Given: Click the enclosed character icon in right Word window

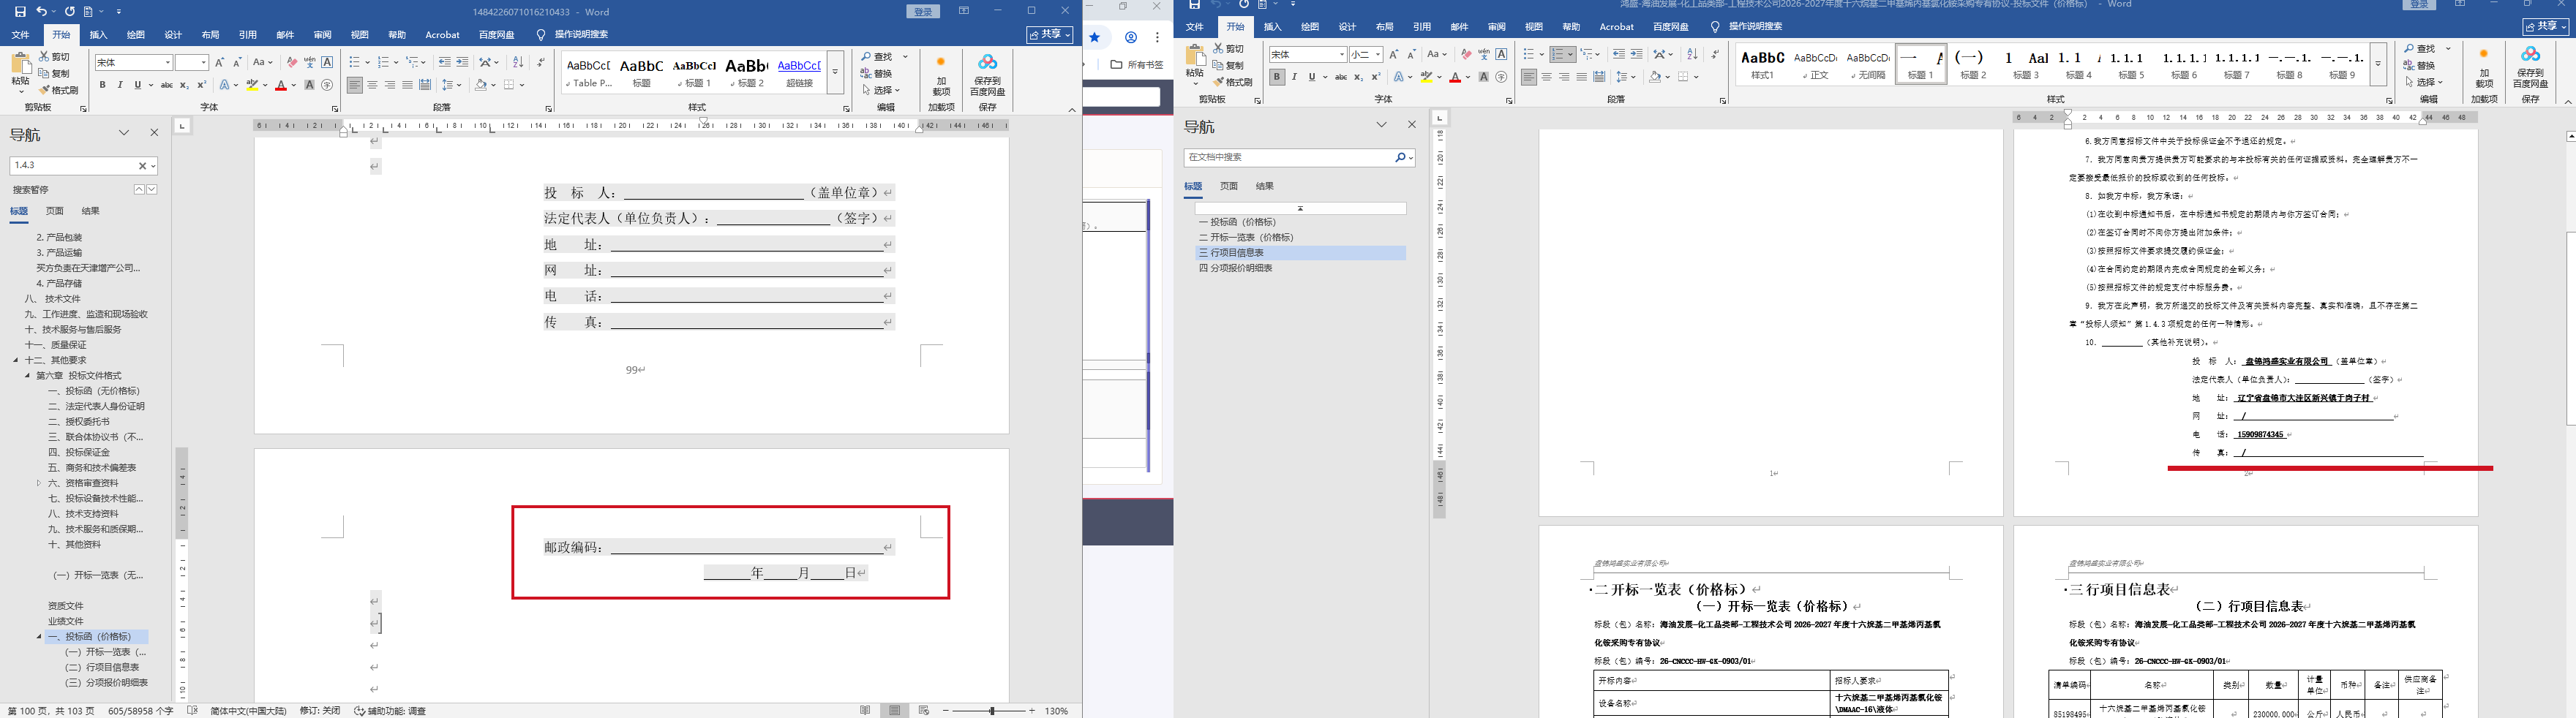Looking at the screenshot, I should click(1501, 77).
